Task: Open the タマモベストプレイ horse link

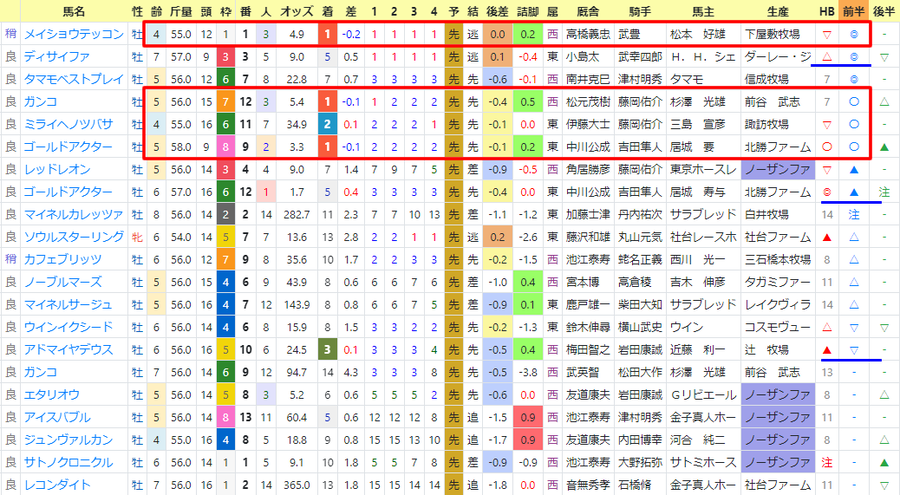Action: click(74, 79)
